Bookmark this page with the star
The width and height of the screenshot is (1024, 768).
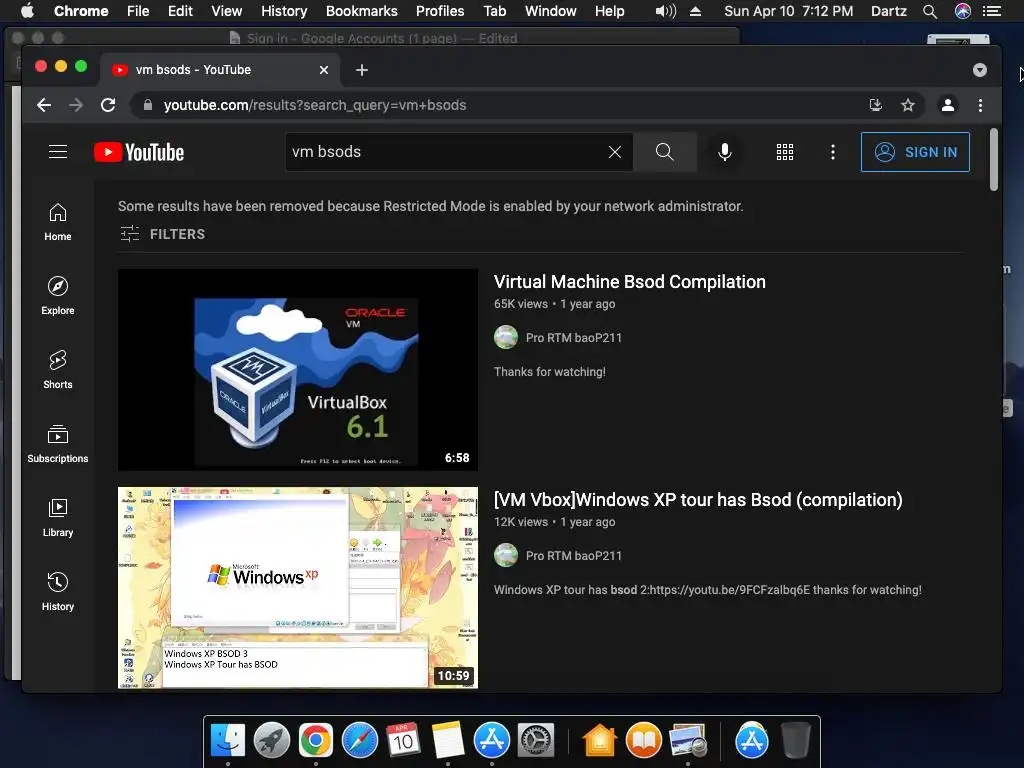coord(908,105)
